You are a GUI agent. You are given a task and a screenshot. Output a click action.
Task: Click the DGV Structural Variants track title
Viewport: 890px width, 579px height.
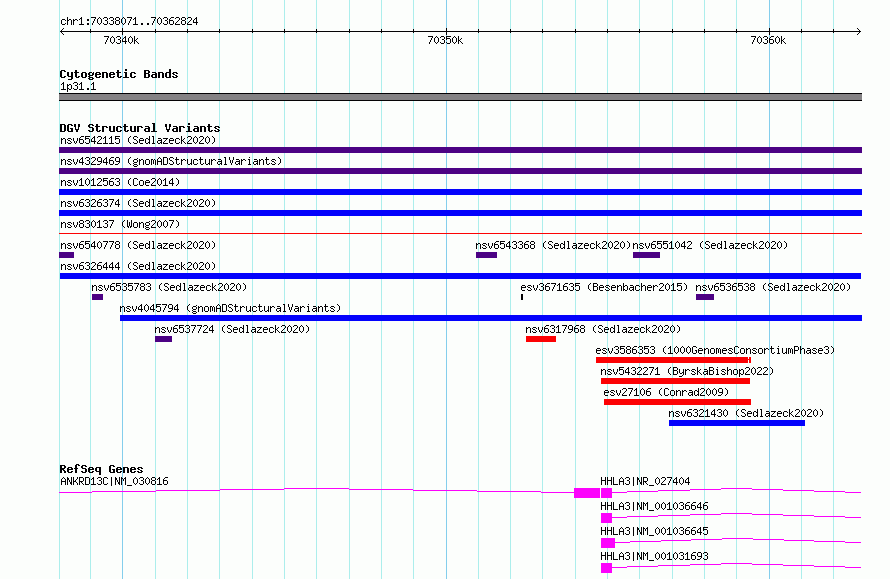pyautogui.click(x=140, y=128)
